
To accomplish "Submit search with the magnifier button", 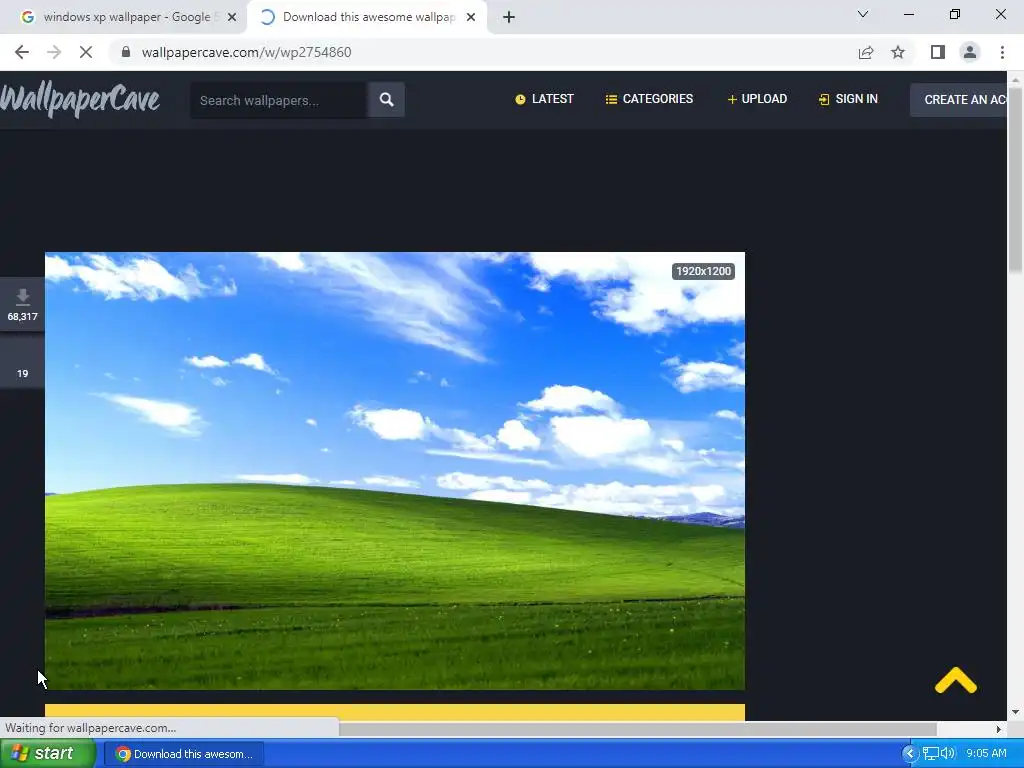I will pyautogui.click(x=386, y=100).
